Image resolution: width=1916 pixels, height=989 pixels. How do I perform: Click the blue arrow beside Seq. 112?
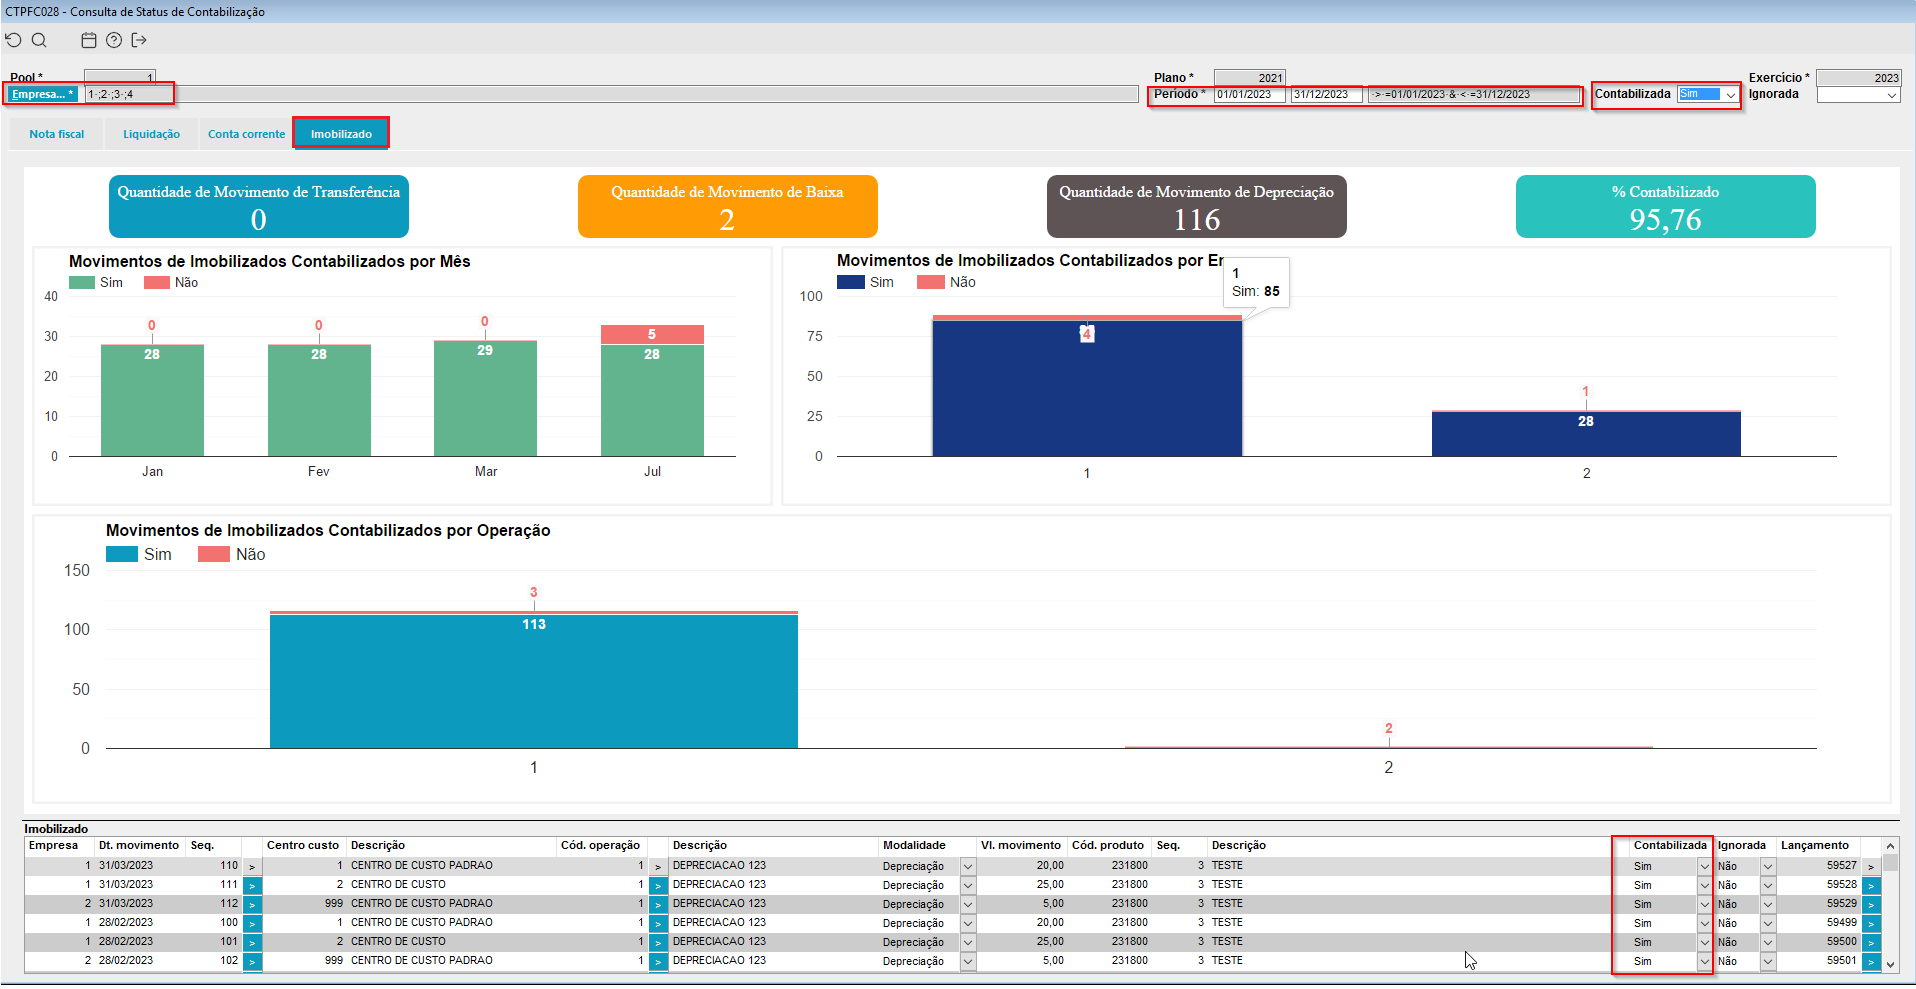[x=252, y=905]
